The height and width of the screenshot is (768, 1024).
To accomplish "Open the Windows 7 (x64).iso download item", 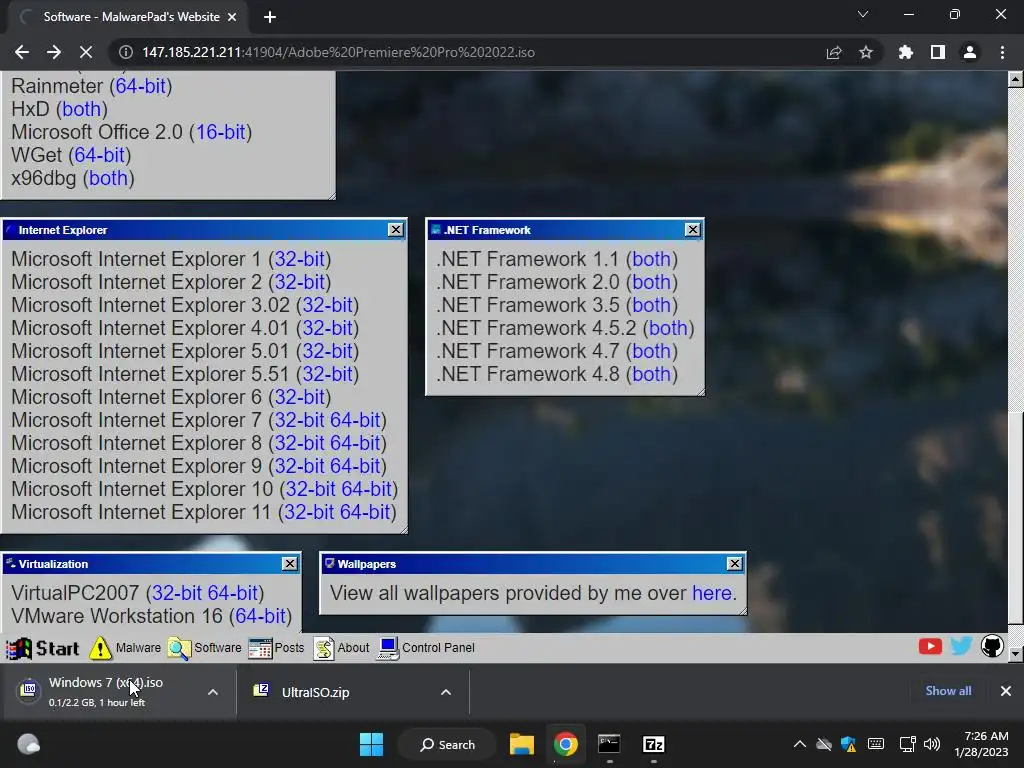I will point(108,692).
